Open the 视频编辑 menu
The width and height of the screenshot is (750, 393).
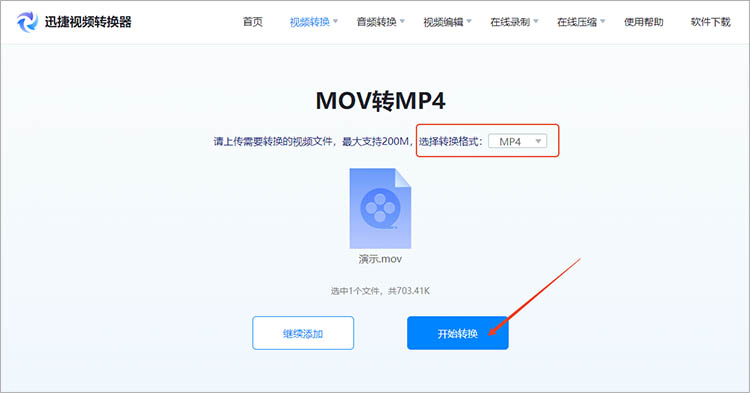(x=443, y=22)
